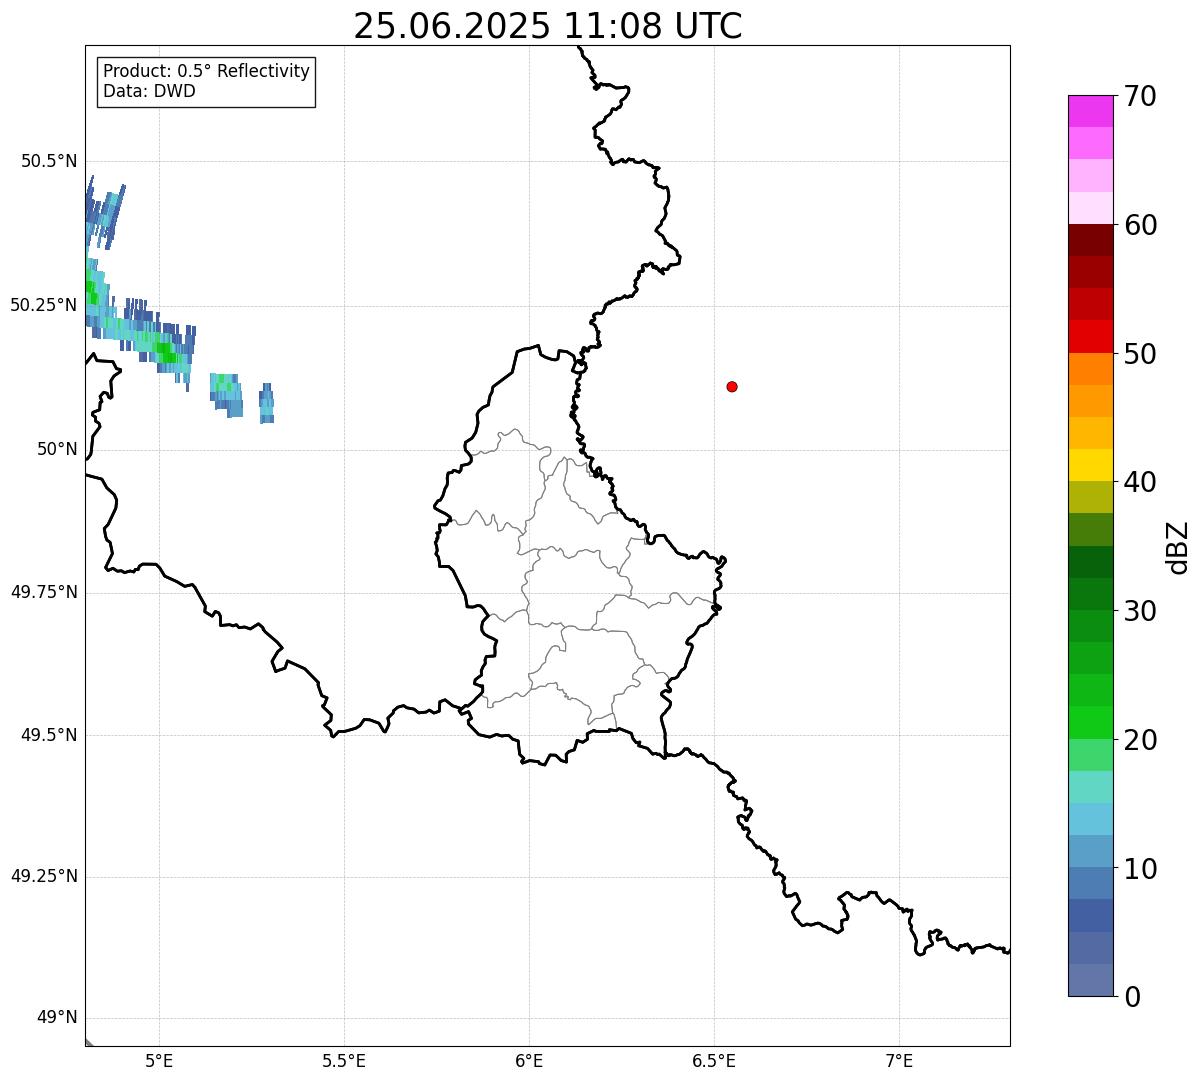
Task: Click the light blue swatch between 10 and 15 dBZ
Action: [x=1090, y=819]
